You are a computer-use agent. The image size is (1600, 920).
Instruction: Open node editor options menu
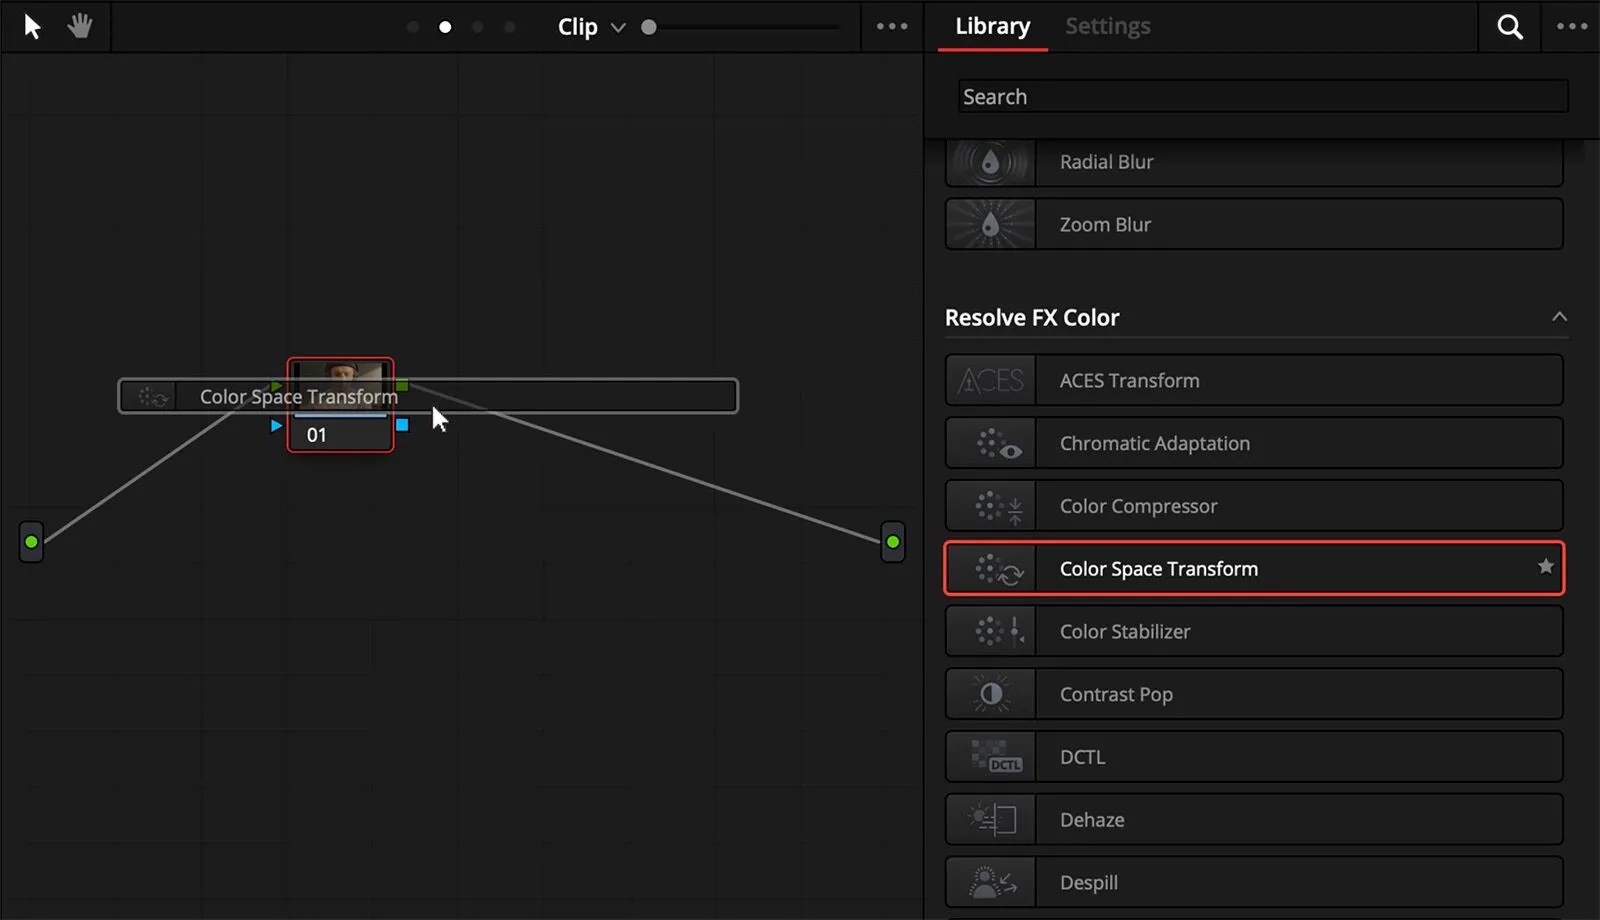[x=892, y=27]
